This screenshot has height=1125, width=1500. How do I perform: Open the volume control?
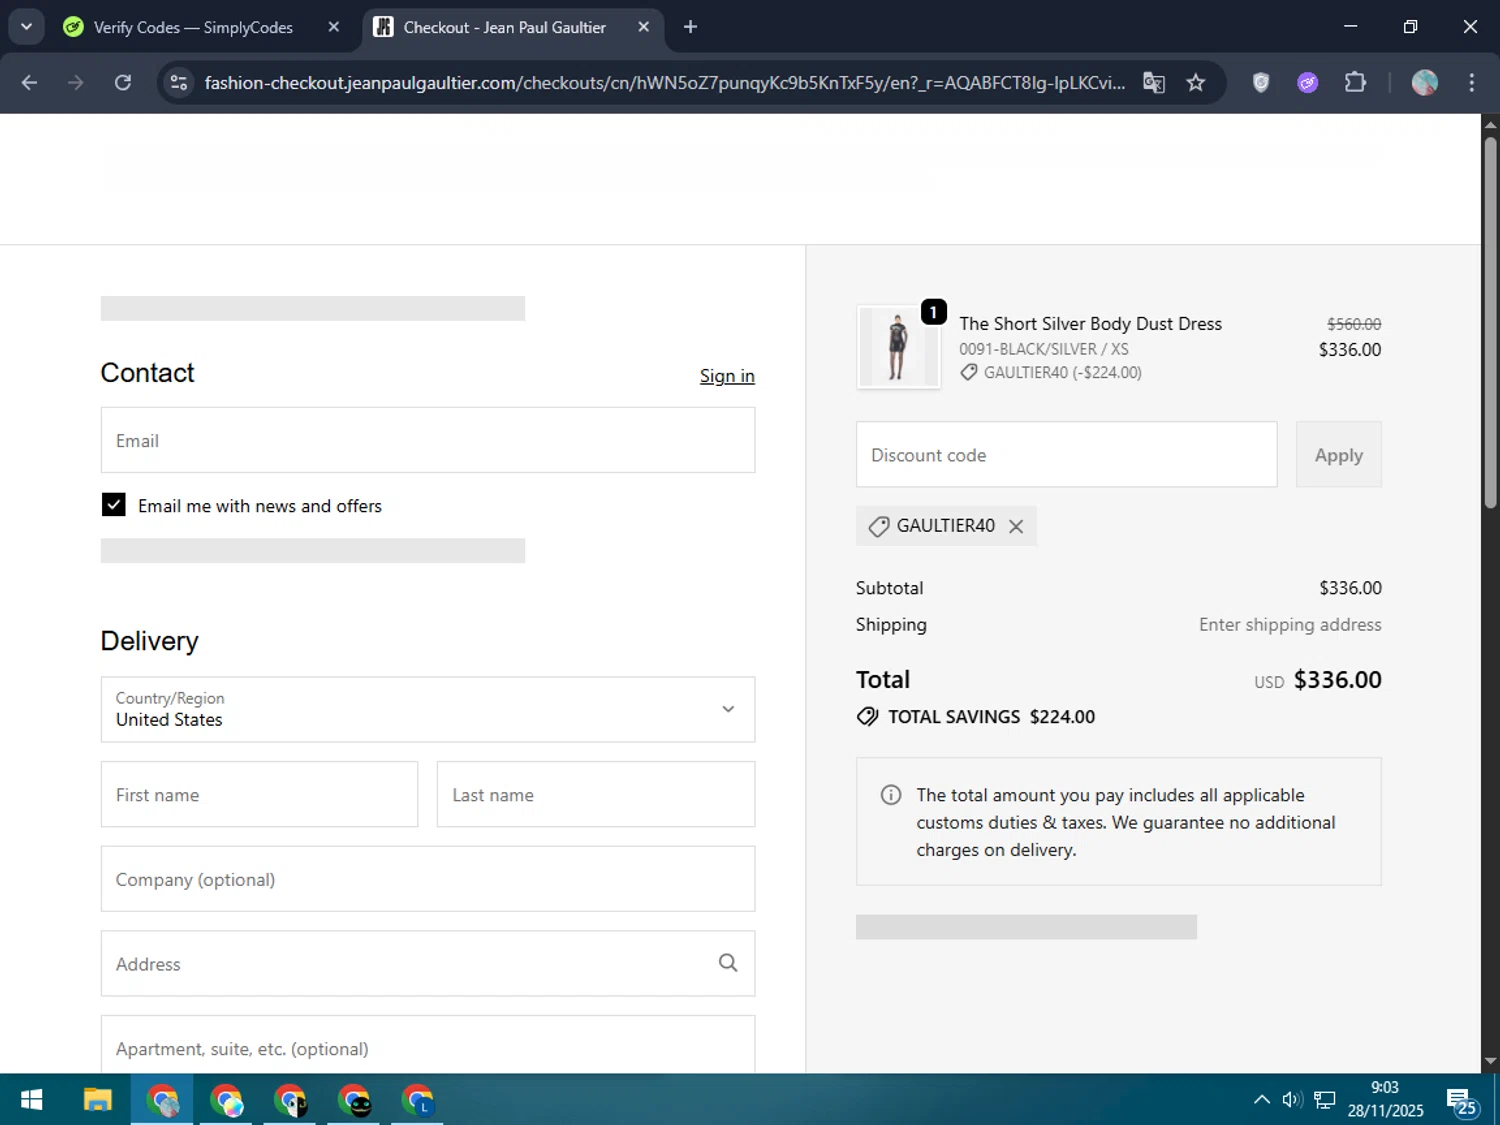click(1292, 1100)
